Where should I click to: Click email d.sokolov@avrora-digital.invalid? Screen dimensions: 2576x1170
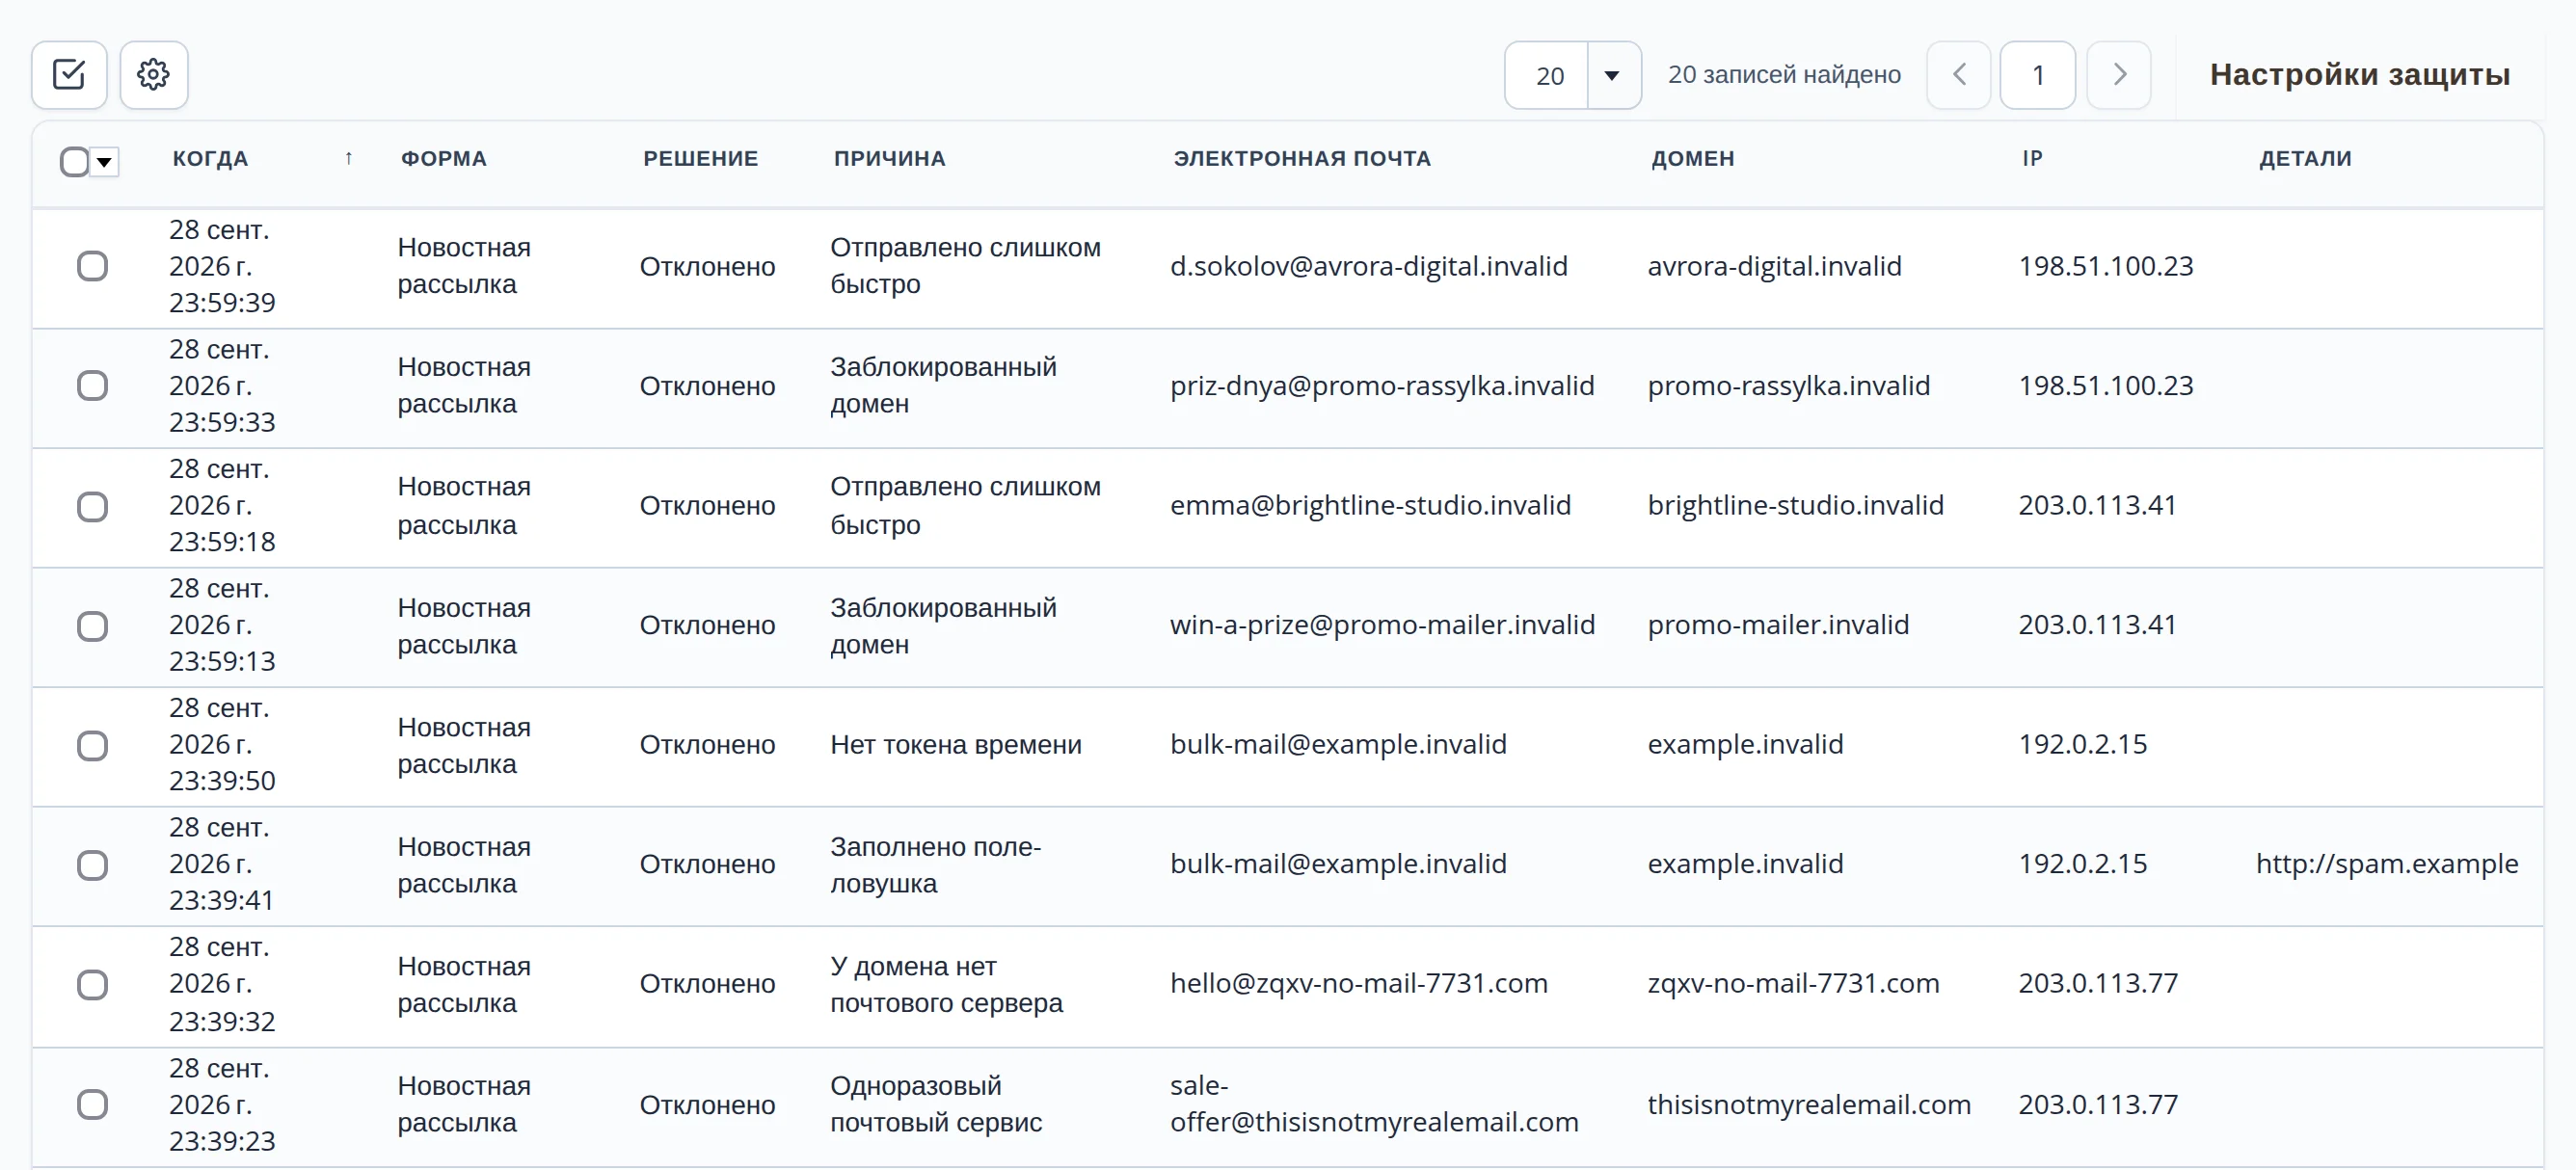click(x=1369, y=266)
